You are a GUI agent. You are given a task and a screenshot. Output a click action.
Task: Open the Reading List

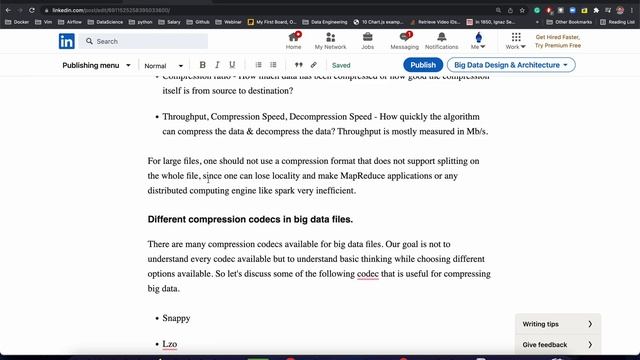click(617, 22)
